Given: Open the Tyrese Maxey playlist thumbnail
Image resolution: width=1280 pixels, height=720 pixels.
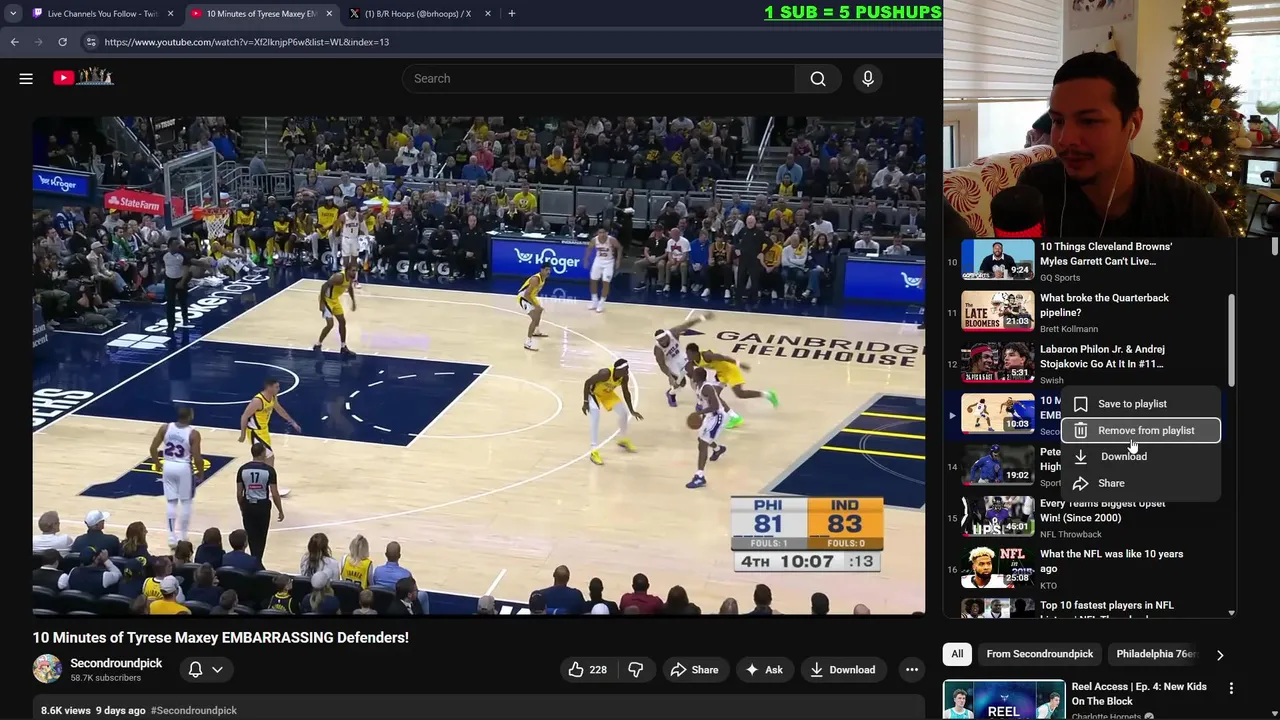Looking at the screenshot, I should coord(998,414).
